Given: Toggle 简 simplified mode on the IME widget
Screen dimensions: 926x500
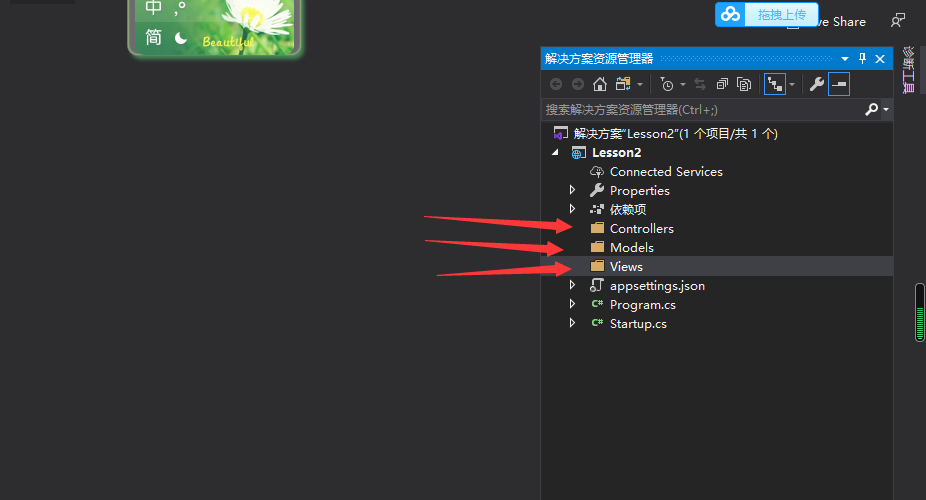Looking at the screenshot, I should tap(154, 37).
